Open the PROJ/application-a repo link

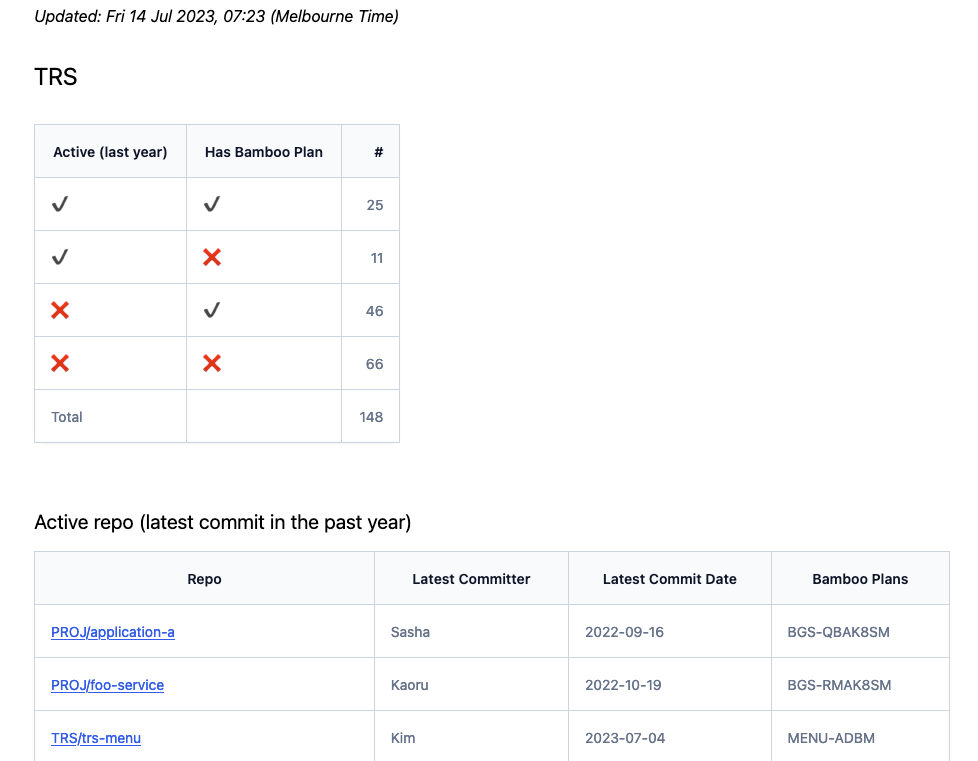[113, 632]
